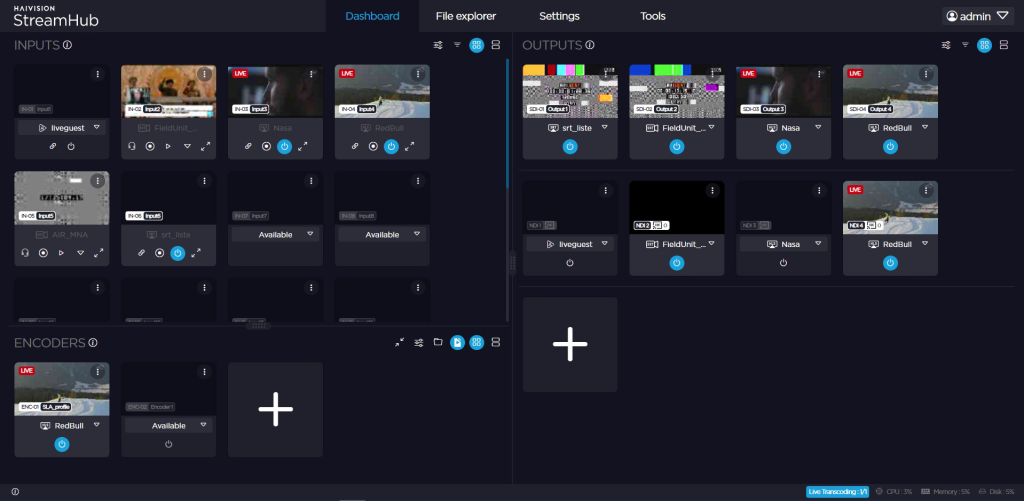Click the record icon on FieldUnit Input2
Screen dimensions: 1024x501
pyautogui.click(x=149, y=146)
